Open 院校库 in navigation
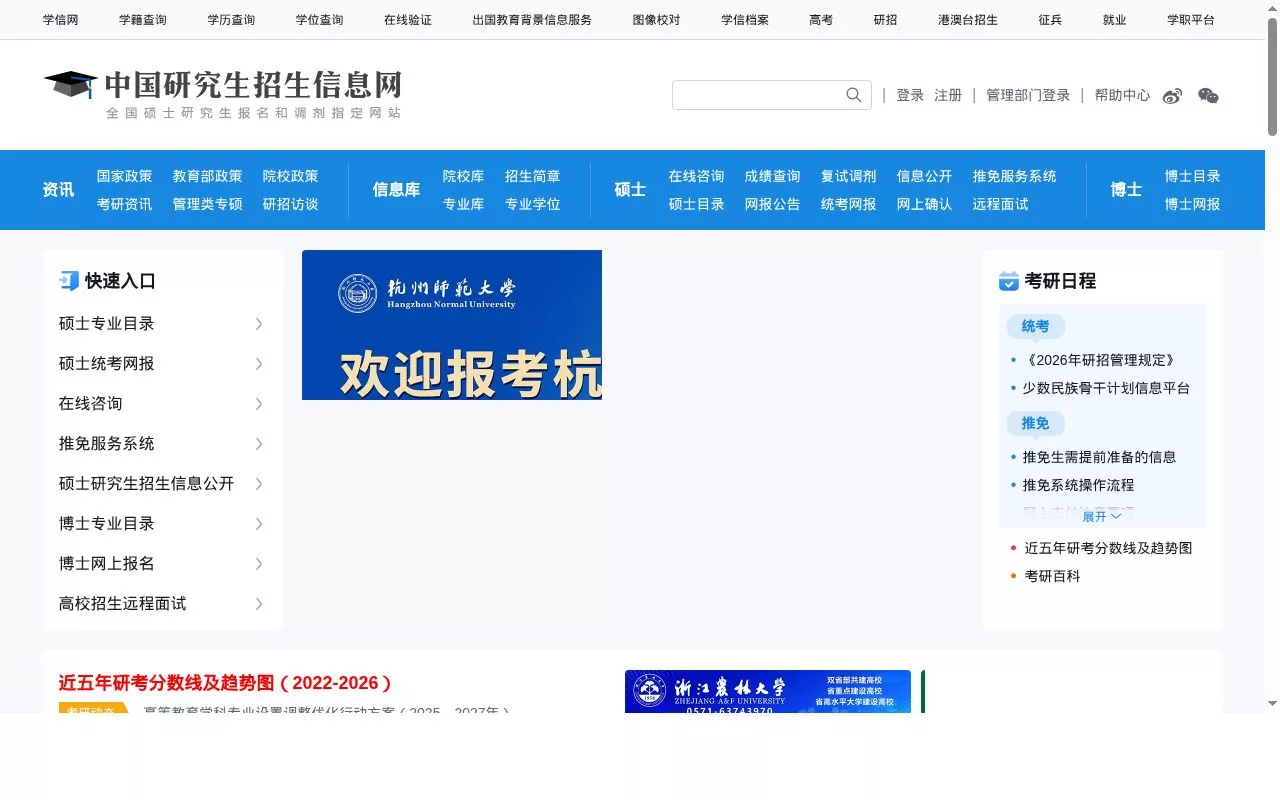The height and width of the screenshot is (800, 1280). (x=464, y=176)
